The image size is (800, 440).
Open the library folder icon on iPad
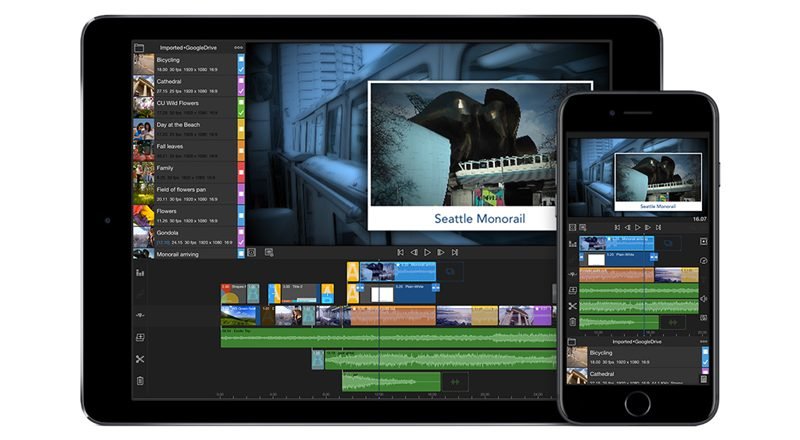click(139, 47)
